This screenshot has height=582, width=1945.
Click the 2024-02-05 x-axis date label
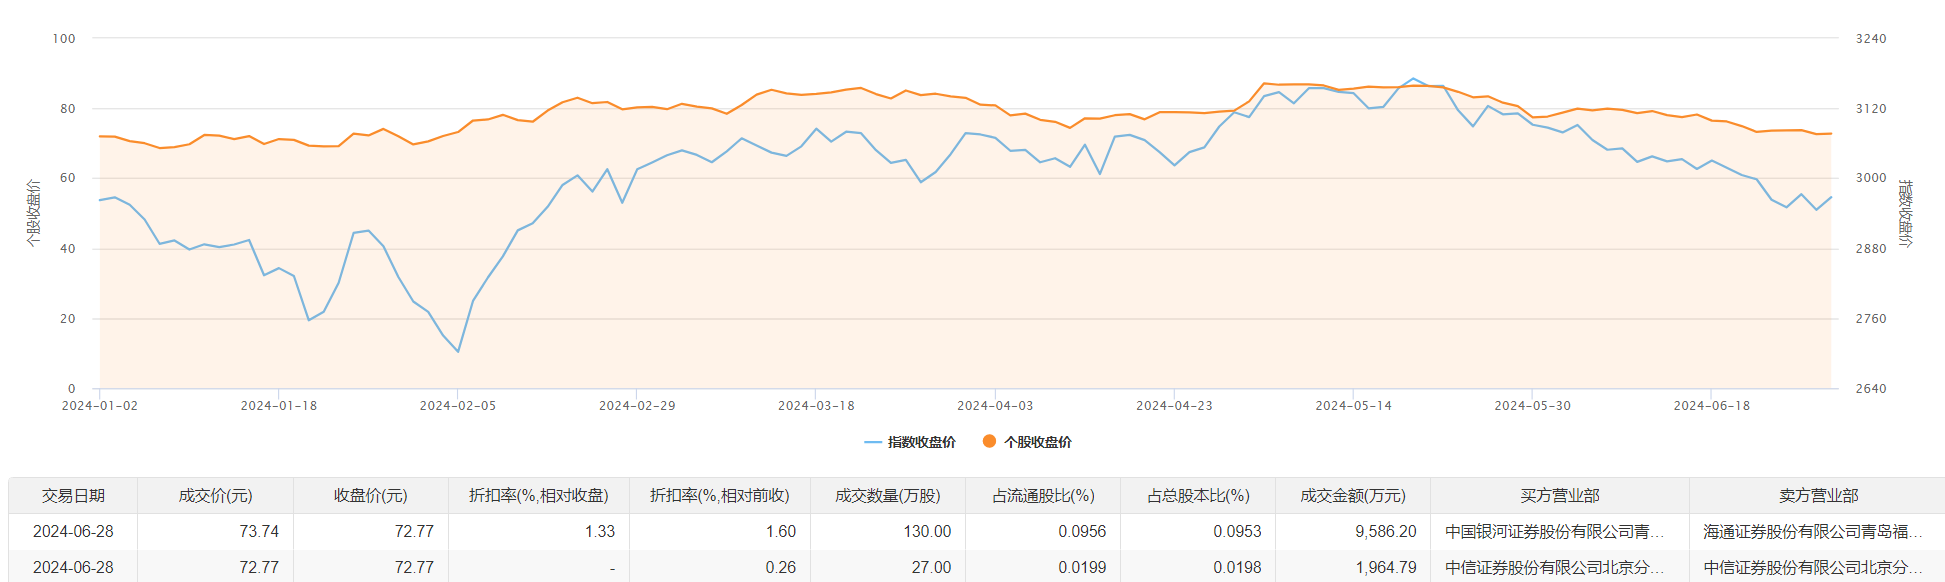coord(457,406)
